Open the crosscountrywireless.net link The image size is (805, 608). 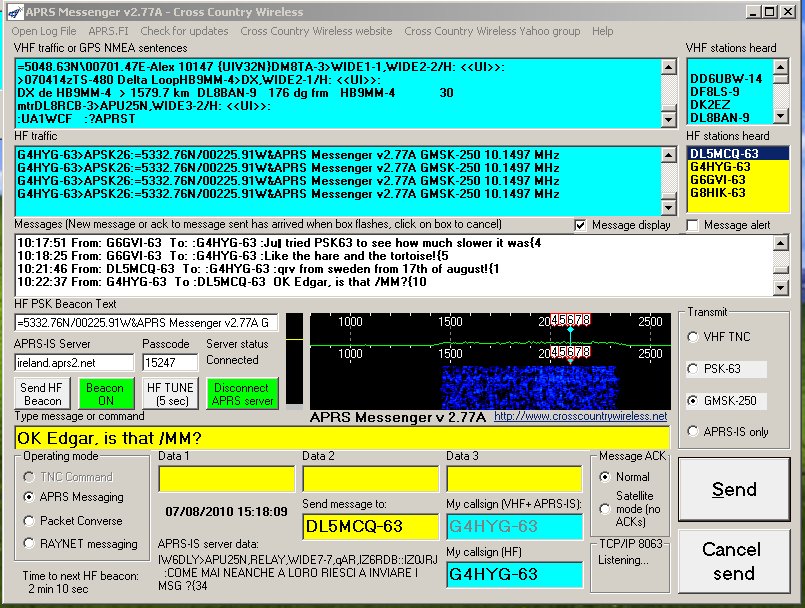[581, 416]
